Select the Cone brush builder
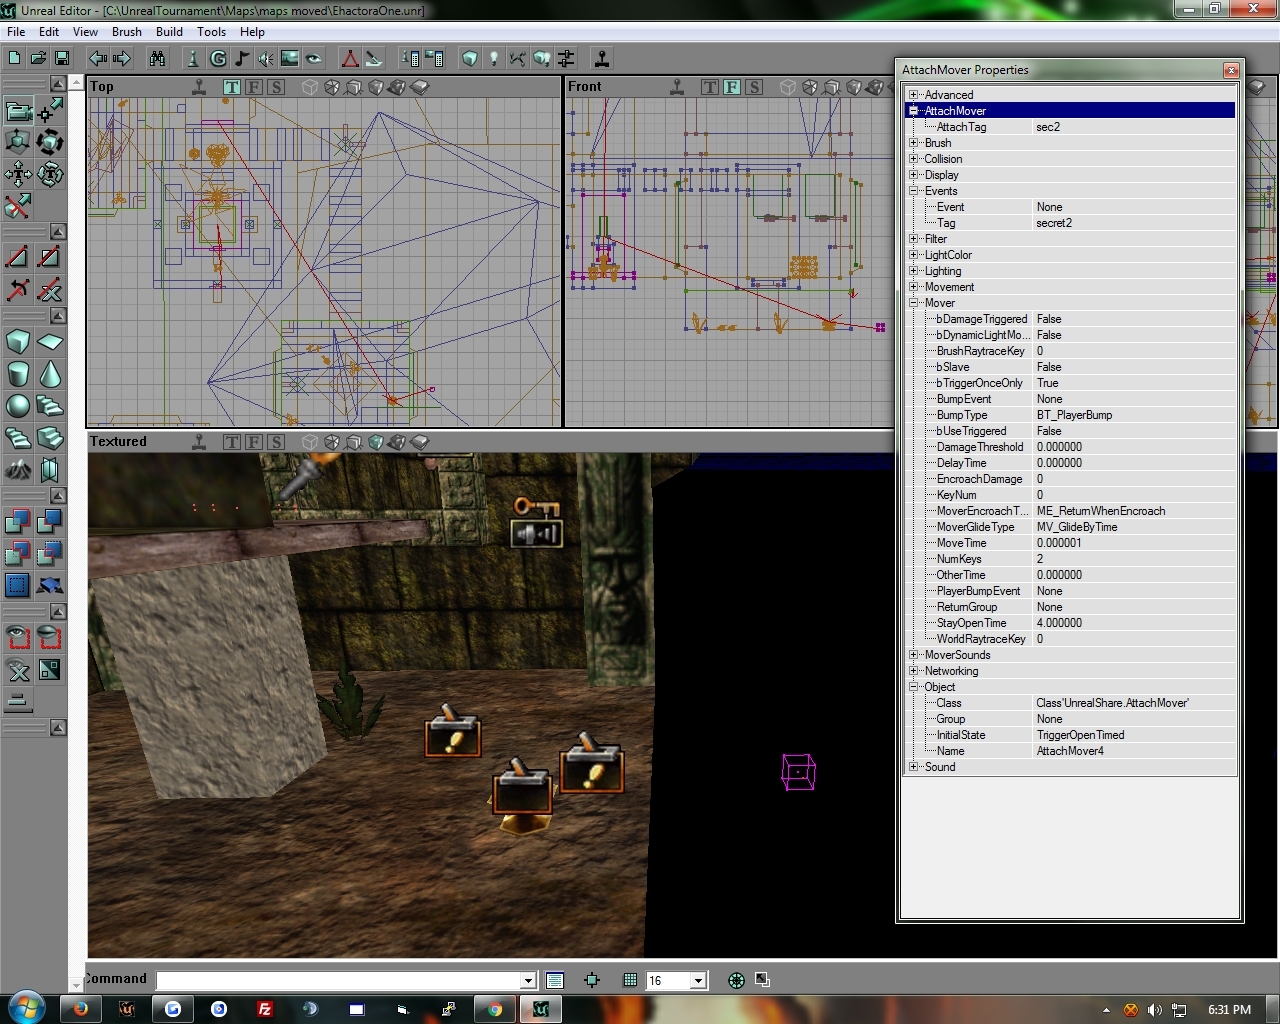This screenshot has width=1280, height=1024. click(x=50, y=374)
